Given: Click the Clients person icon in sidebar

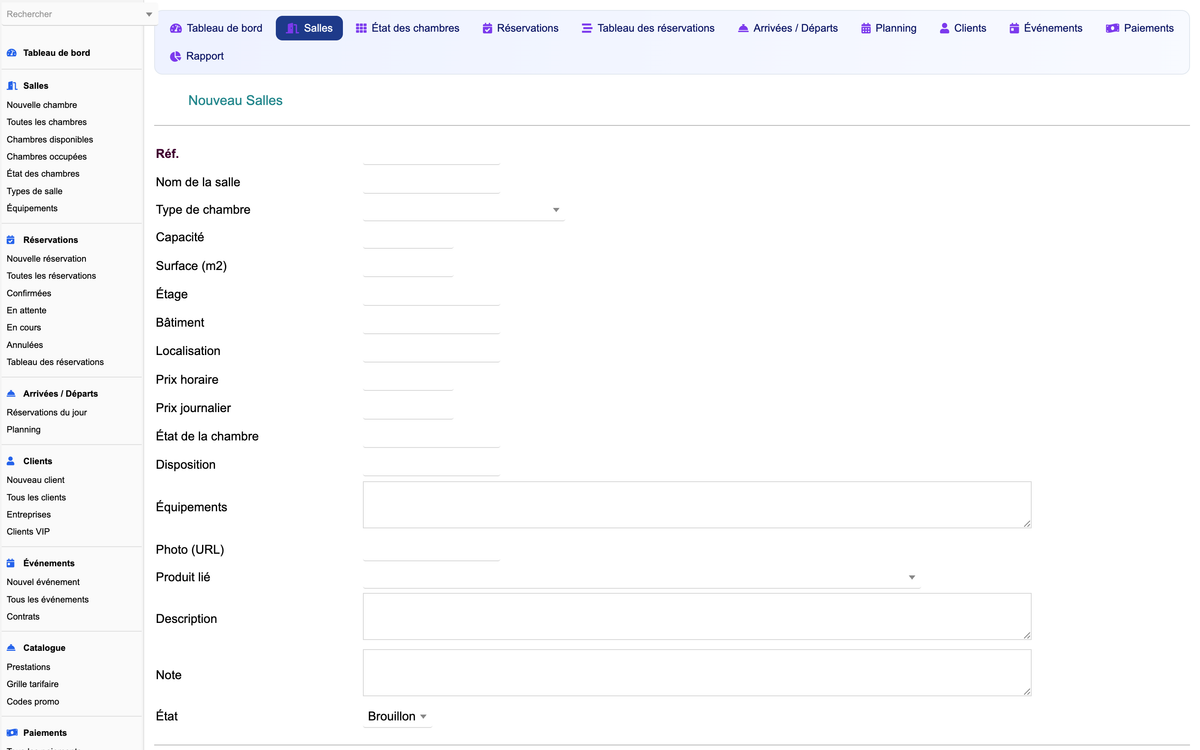Looking at the screenshot, I should [11, 461].
